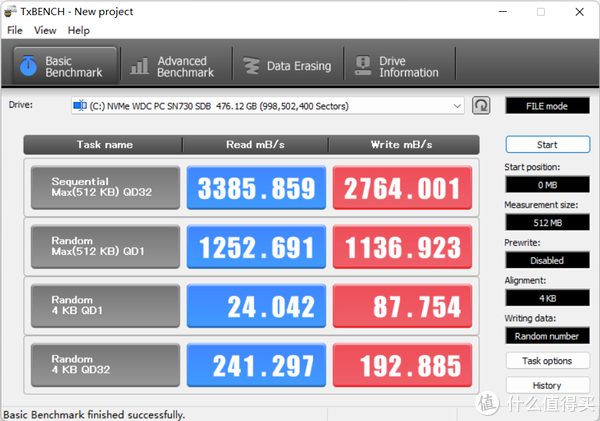Click the Read mB/s column header
The width and height of the screenshot is (600, 421).
(255, 145)
